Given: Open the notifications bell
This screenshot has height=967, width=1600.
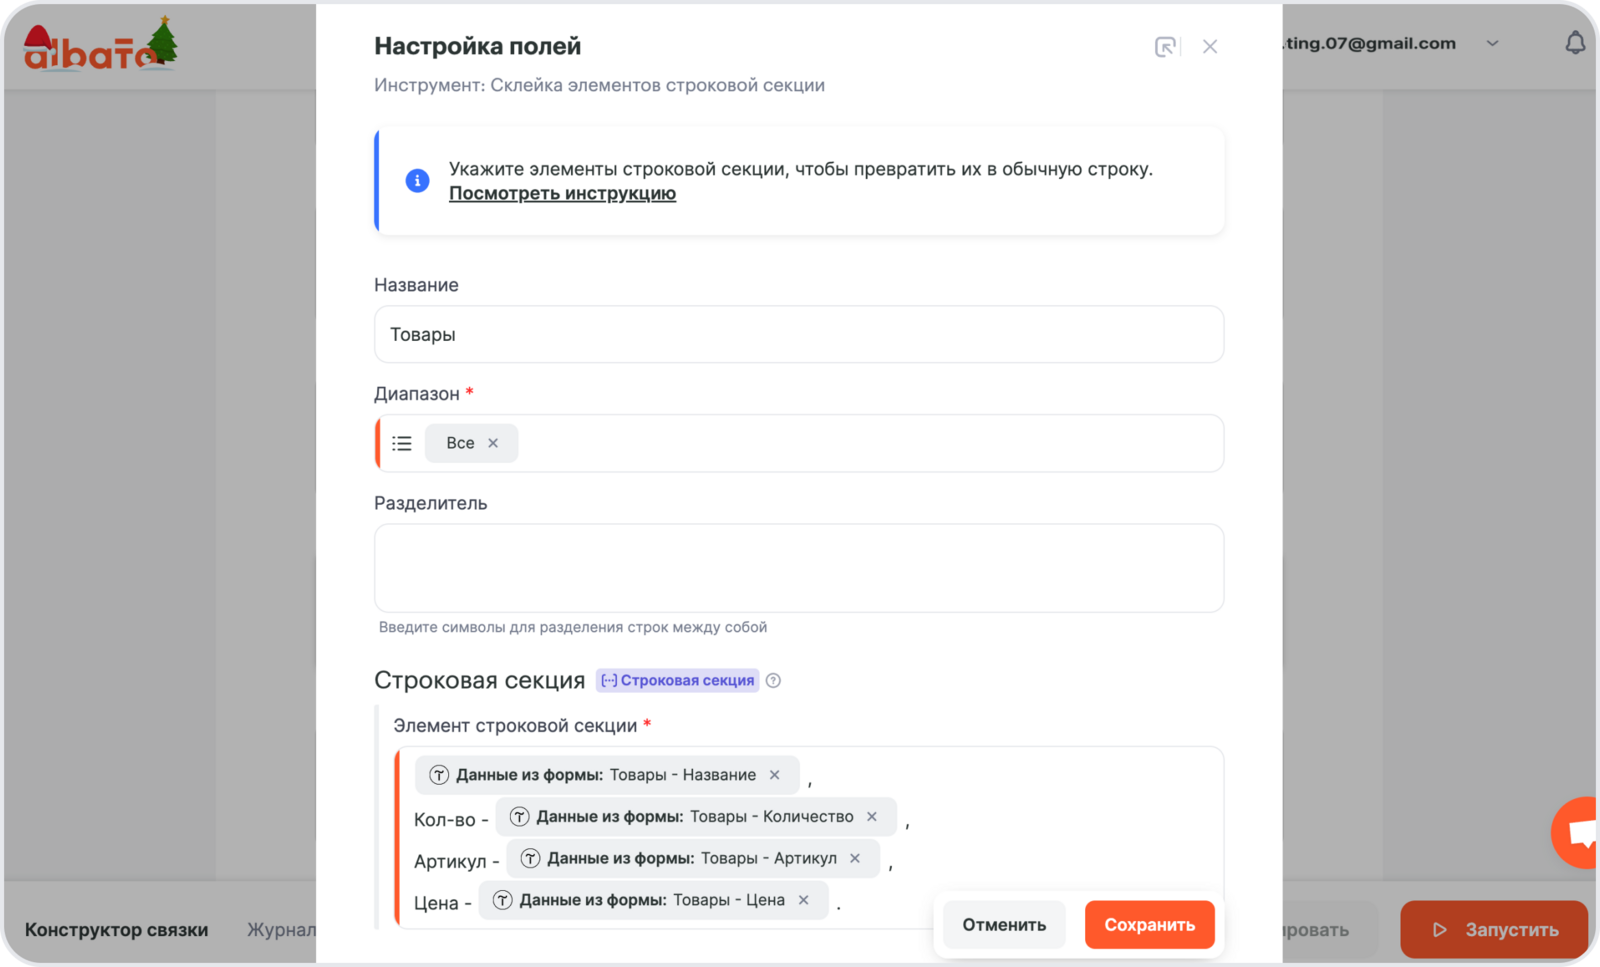Looking at the screenshot, I should [x=1575, y=43].
